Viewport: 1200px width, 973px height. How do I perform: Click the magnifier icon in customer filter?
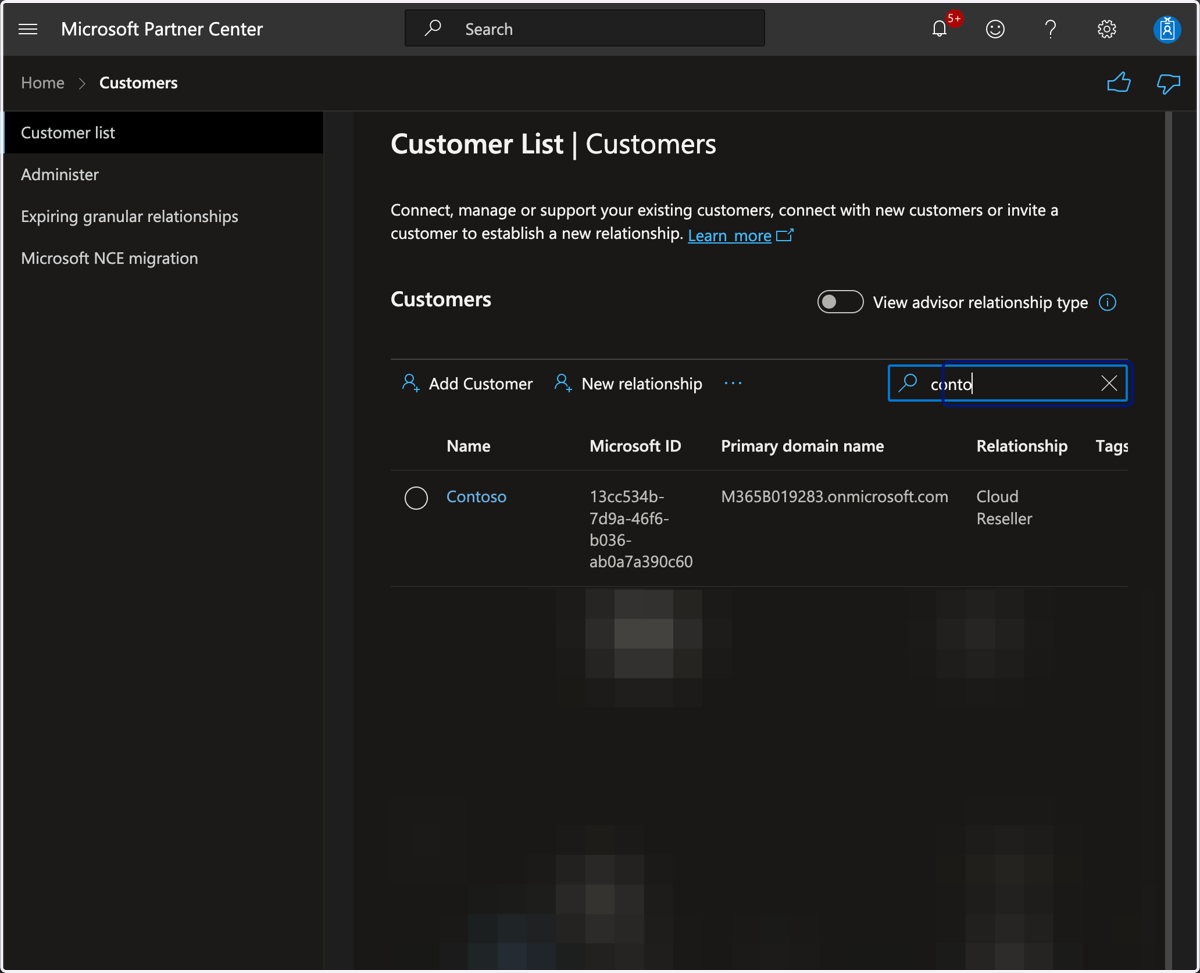pyautogui.click(x=908, y=383)
